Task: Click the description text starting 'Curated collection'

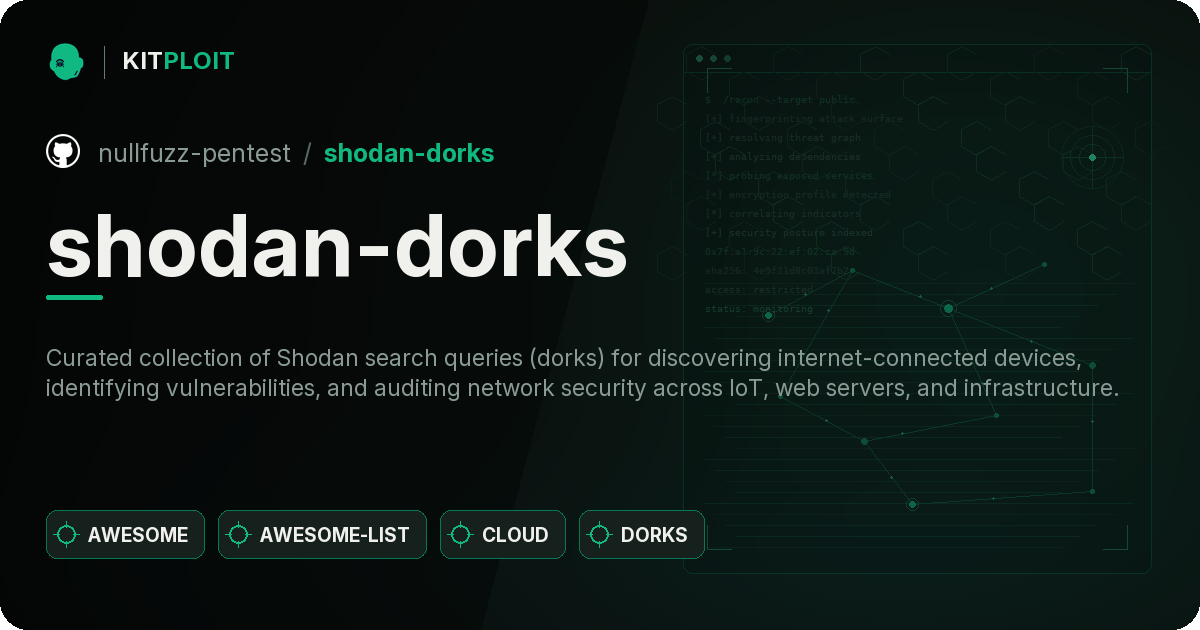Action: [x=564, y=358]
